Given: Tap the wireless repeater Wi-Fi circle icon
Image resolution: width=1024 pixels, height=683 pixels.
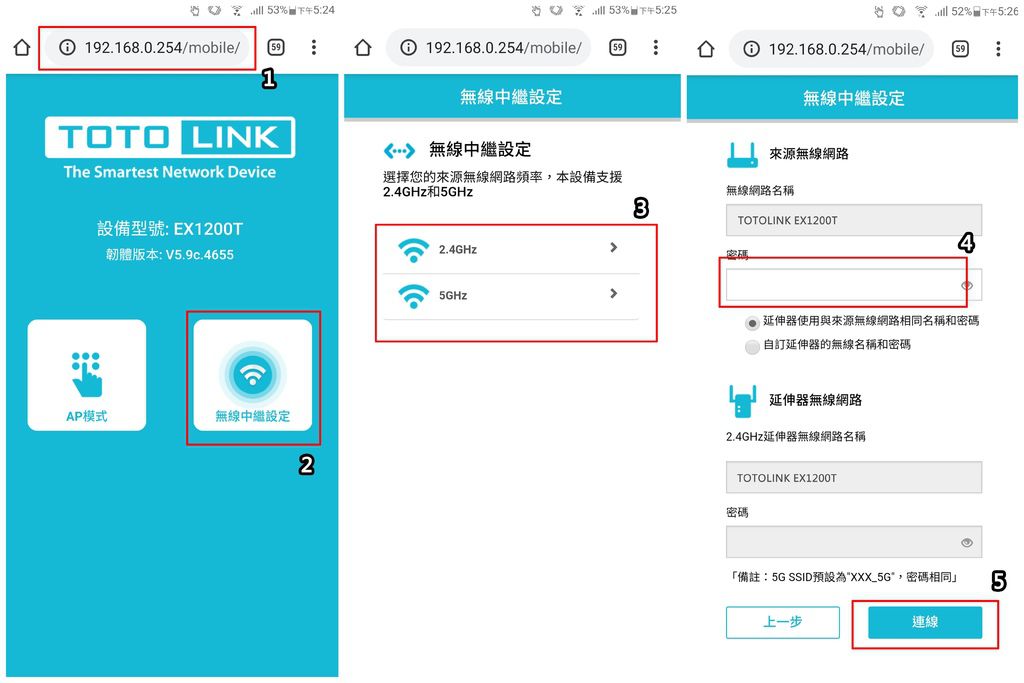Looking at the screenshot, I should pyautogui.click(x=253, y=374).
